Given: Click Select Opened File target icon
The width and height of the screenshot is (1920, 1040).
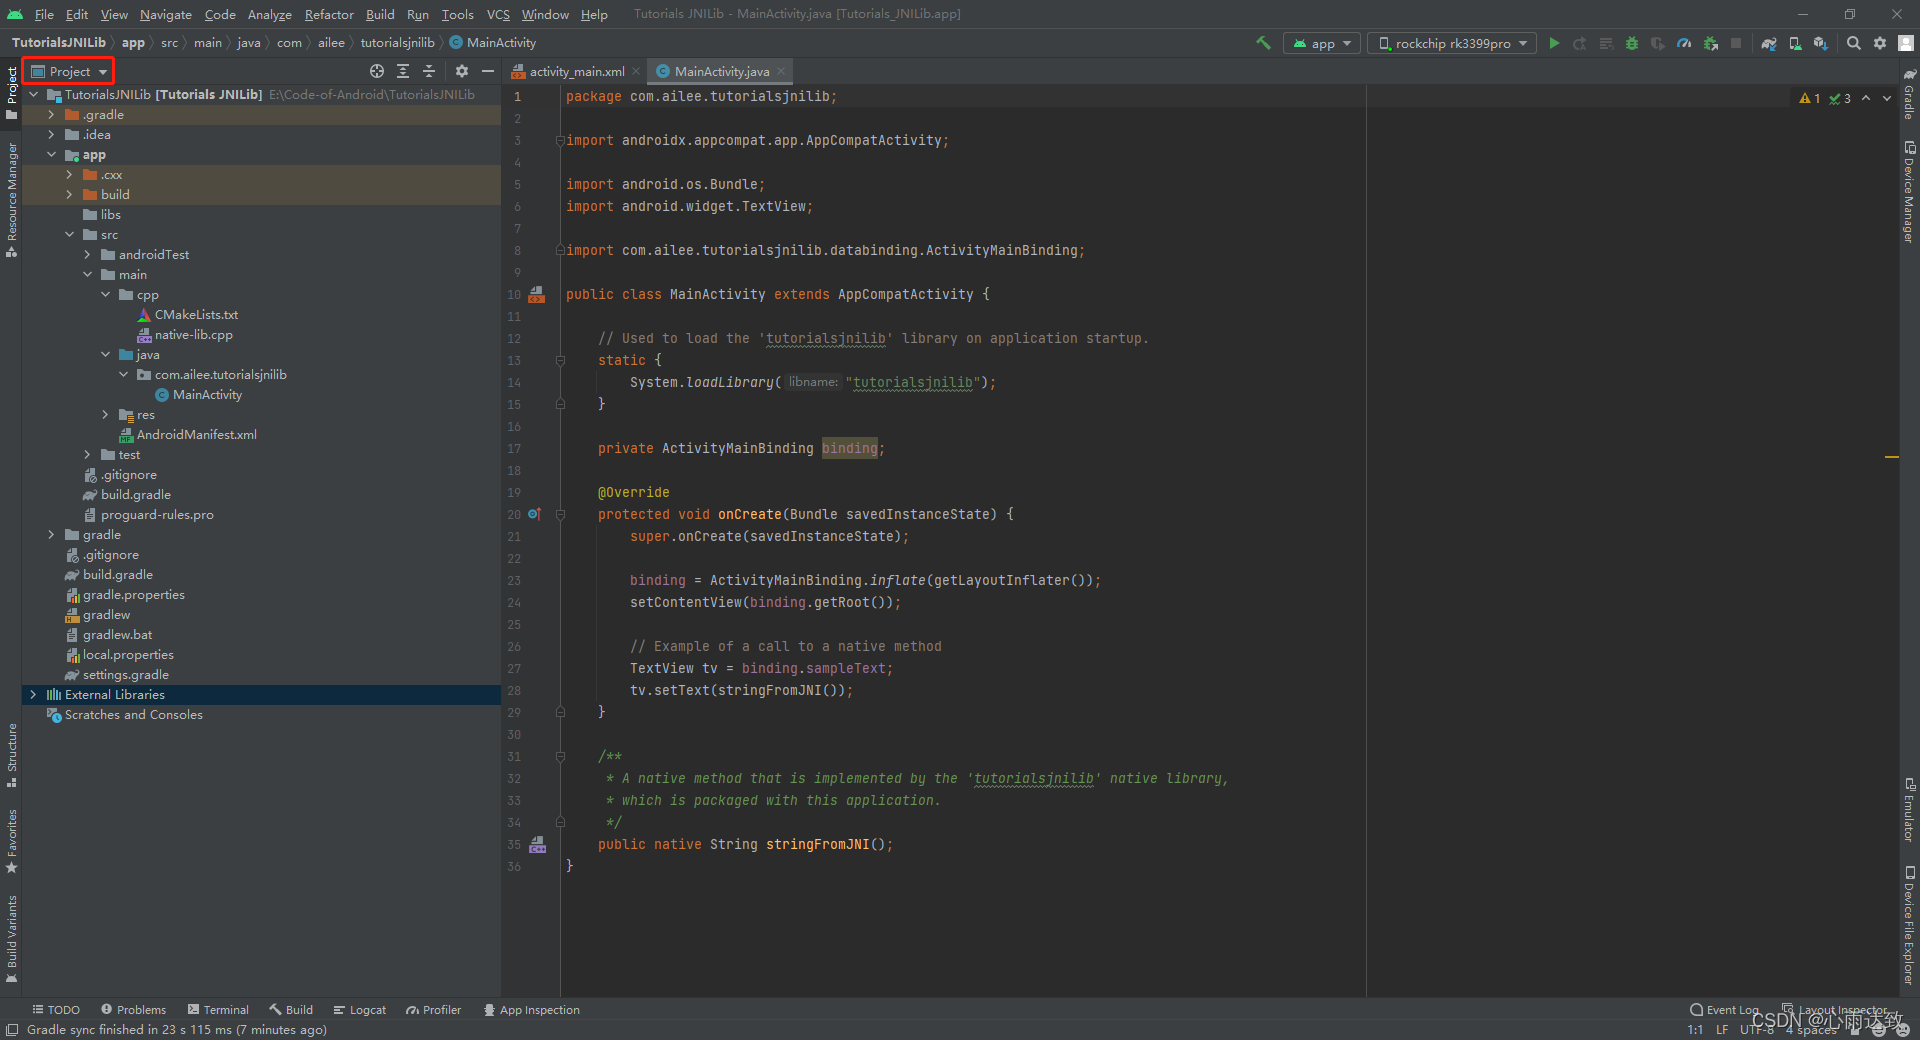Looking at the screenshot, I should (x=377, y=71).
